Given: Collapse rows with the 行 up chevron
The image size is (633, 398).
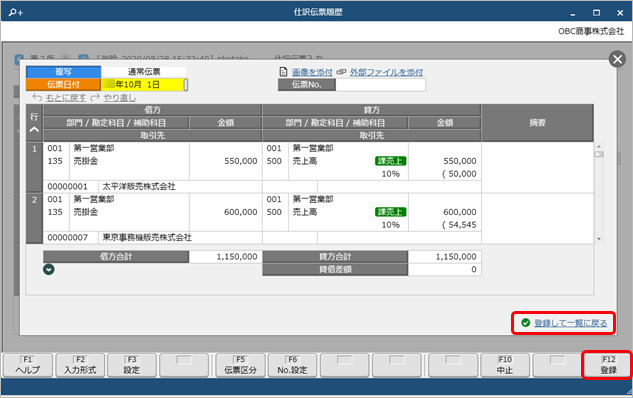Looking at the screenshot, I should coord(34,130).
